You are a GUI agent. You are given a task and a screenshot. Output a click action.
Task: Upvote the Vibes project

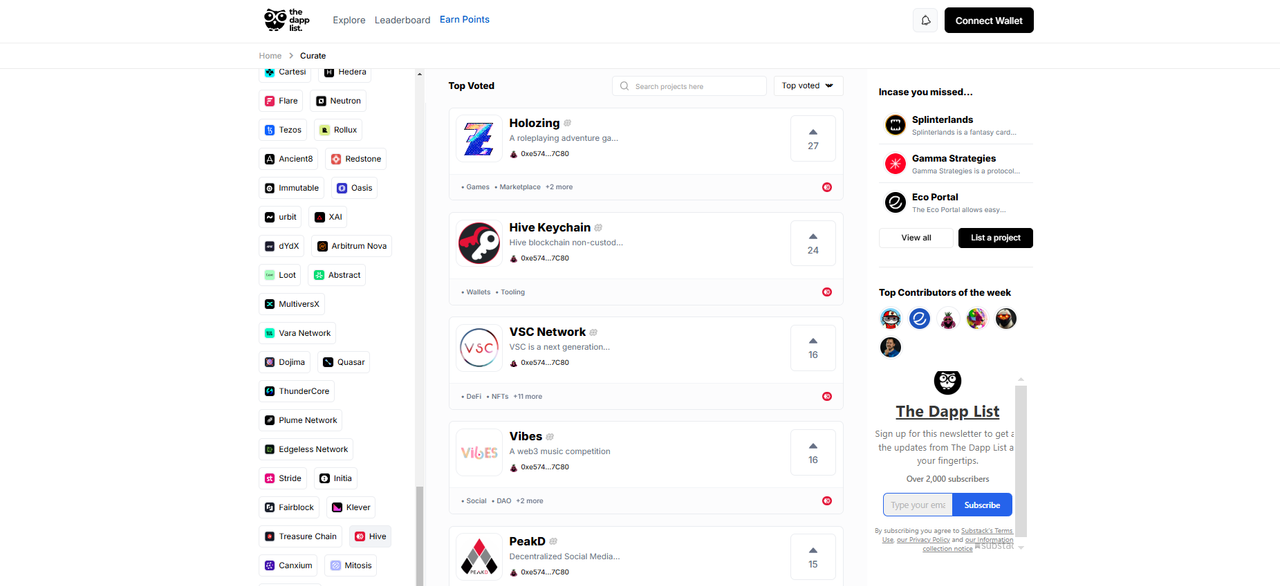tap(813, 452)
